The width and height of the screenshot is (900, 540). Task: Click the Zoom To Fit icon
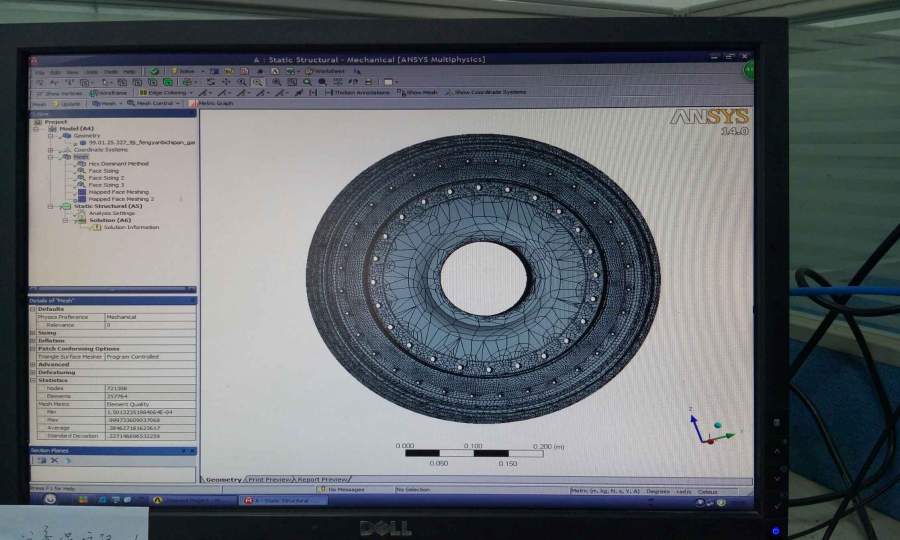[276, 82]
